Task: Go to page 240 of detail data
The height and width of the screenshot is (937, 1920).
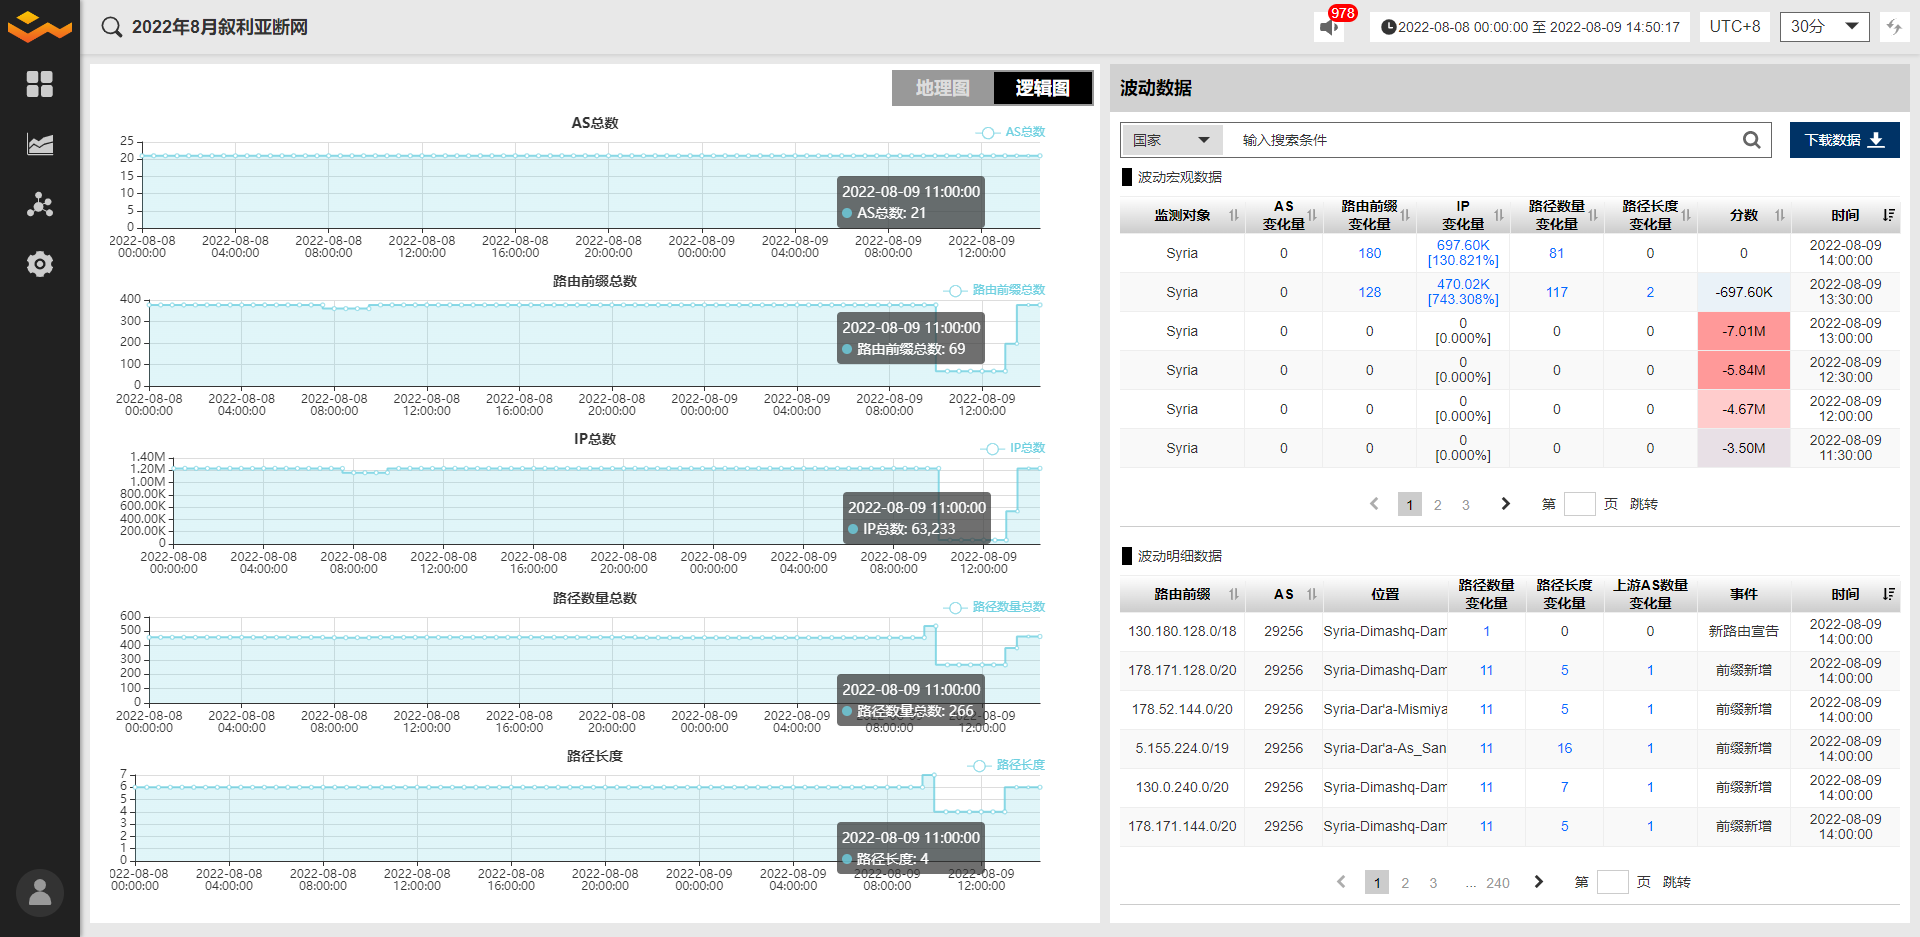Action: point(1497,883)
